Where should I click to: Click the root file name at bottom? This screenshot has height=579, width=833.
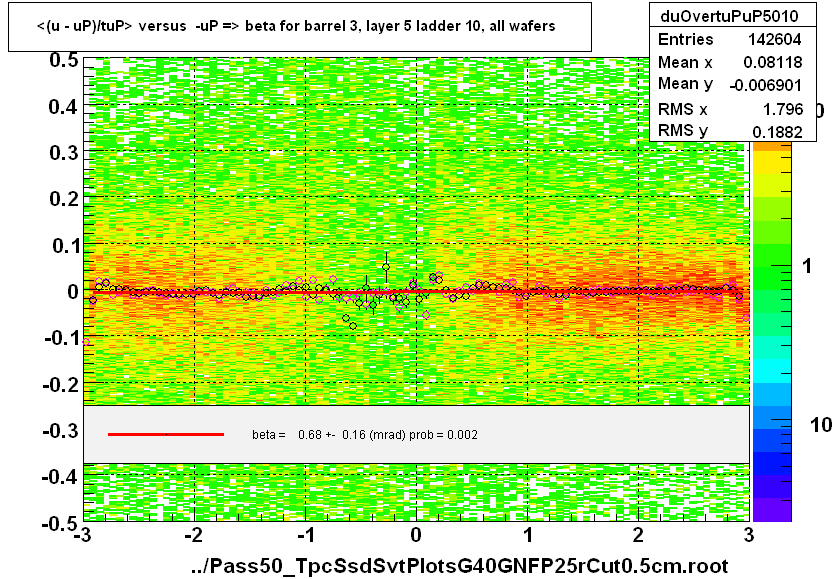point(460,566)
